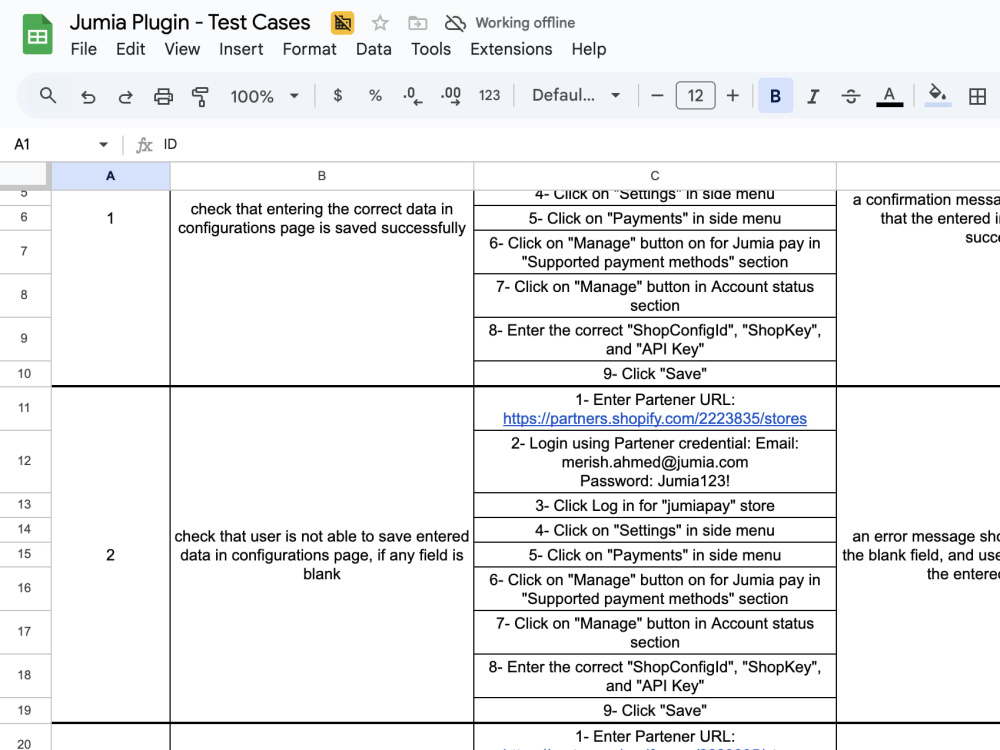Open the File menu

tap(84, 49)
